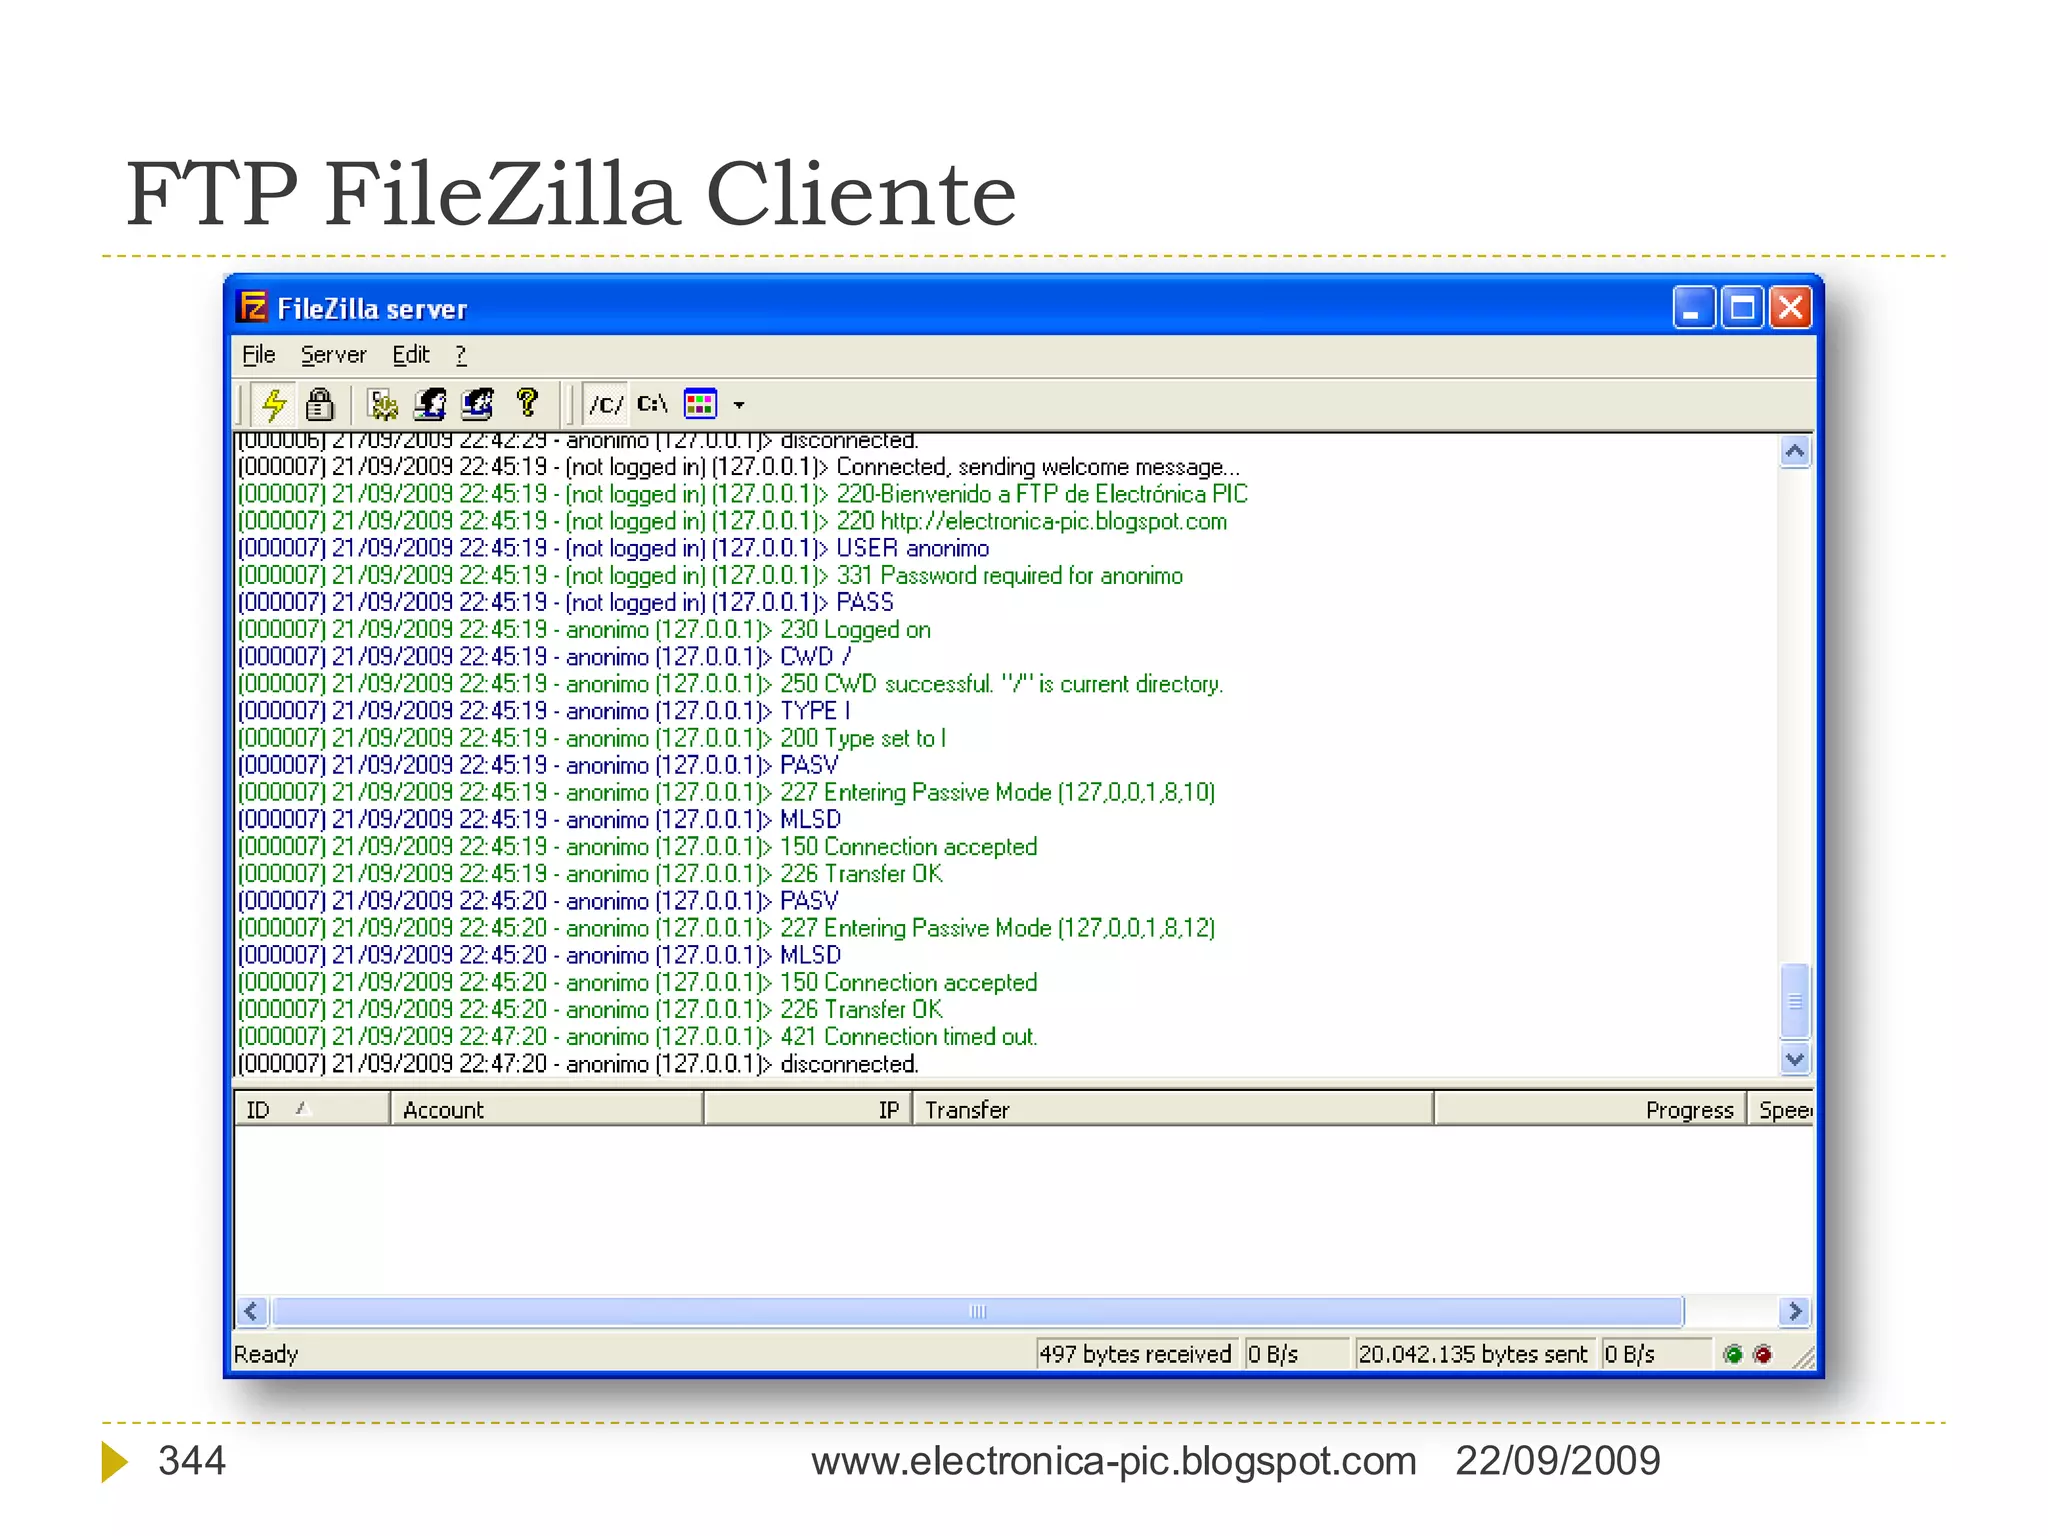
Task: Click log line '250 CWD successful'
Action: (x=730, y=684)
